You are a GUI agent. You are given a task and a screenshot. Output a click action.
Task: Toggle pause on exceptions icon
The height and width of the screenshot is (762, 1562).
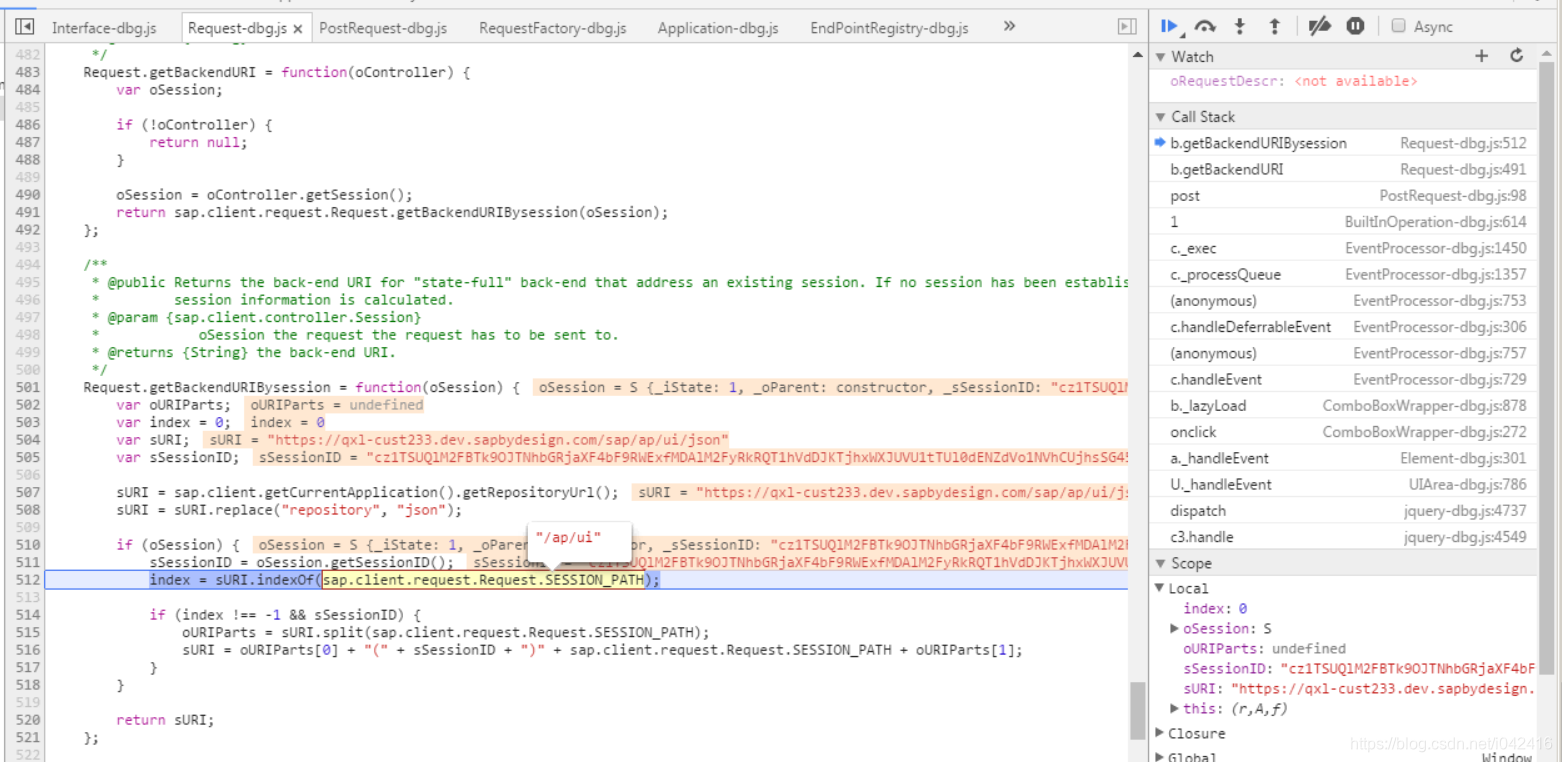point(1355,27)
